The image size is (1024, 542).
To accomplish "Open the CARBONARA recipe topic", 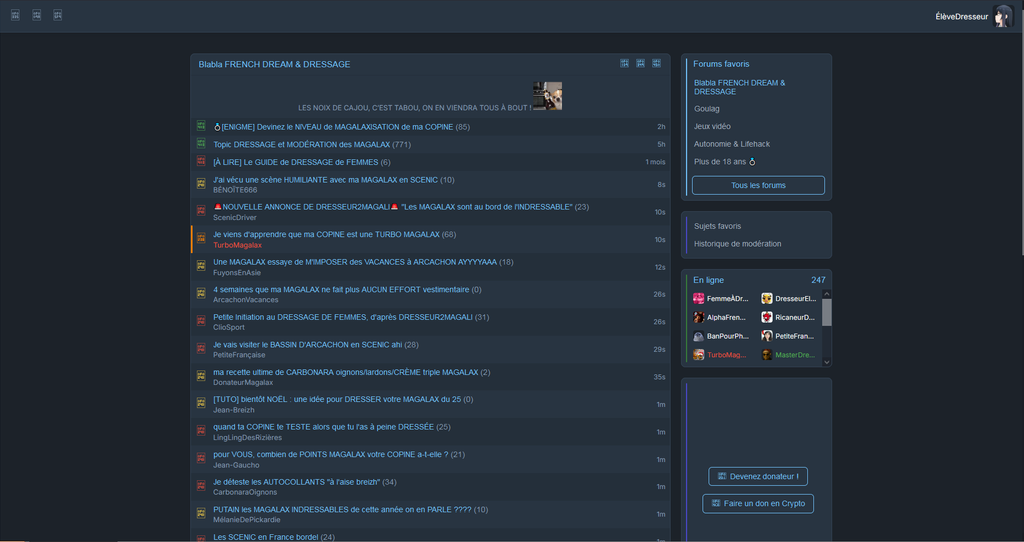I will click(x=345, y=372).
